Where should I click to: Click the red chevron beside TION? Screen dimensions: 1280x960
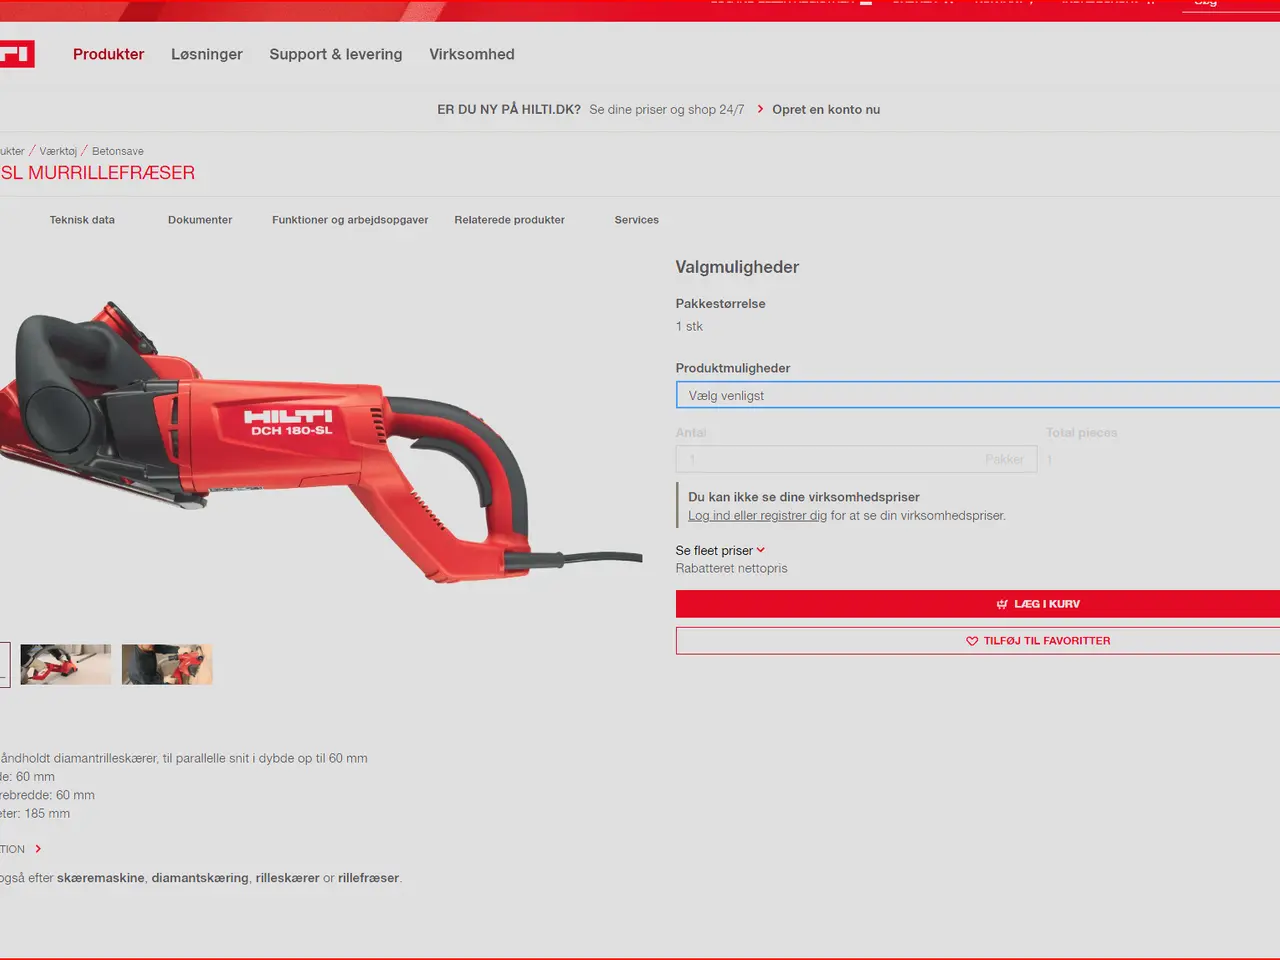(38, 849)
